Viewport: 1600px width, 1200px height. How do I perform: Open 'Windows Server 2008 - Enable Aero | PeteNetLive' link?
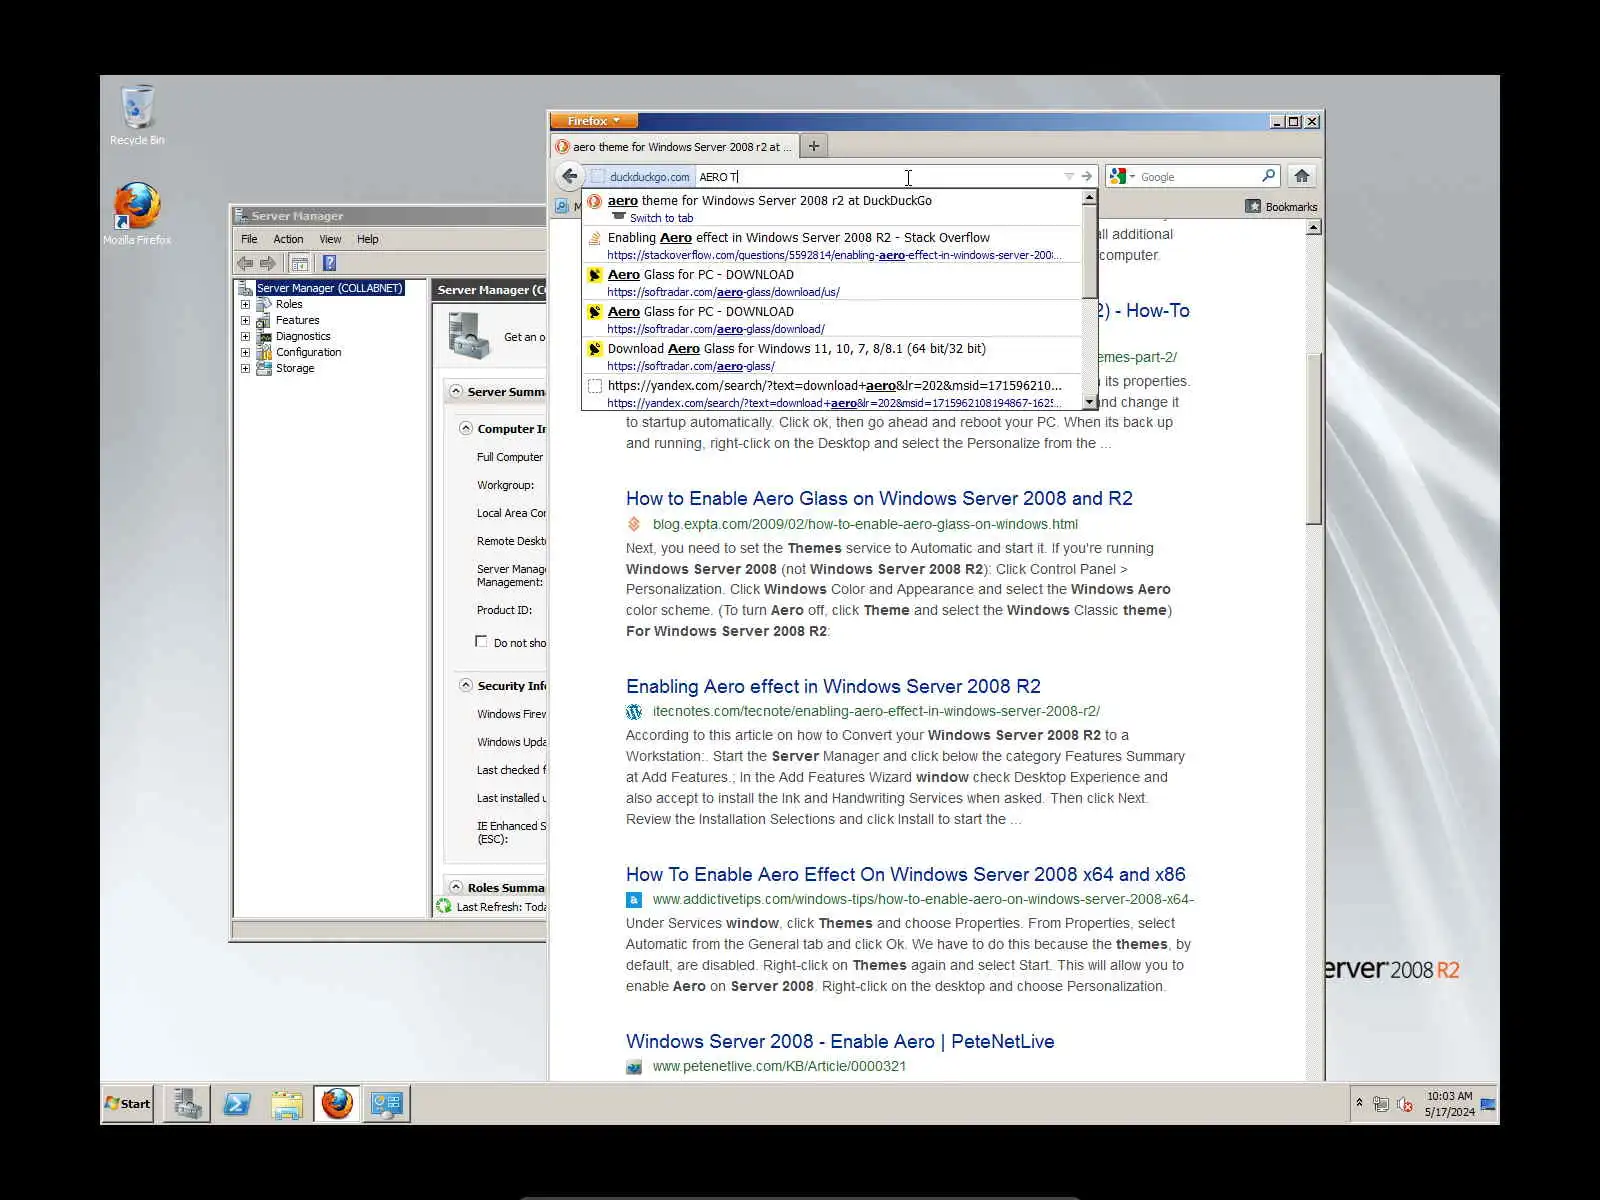[840, 1041]
